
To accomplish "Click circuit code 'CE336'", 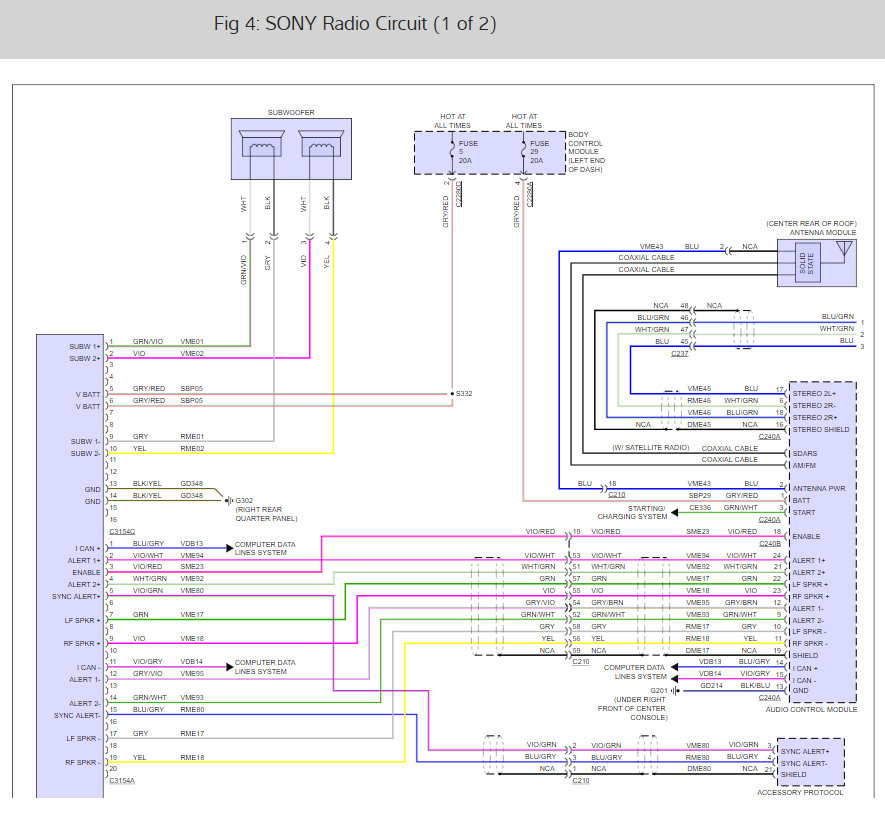I will pos(700,507).
